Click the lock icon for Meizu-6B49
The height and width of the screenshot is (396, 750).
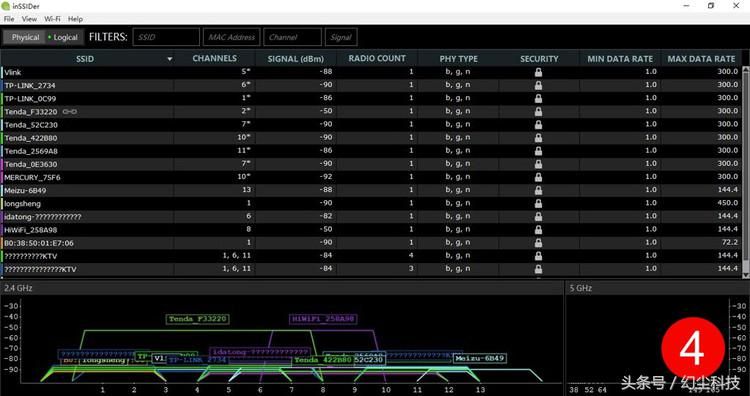538,190
